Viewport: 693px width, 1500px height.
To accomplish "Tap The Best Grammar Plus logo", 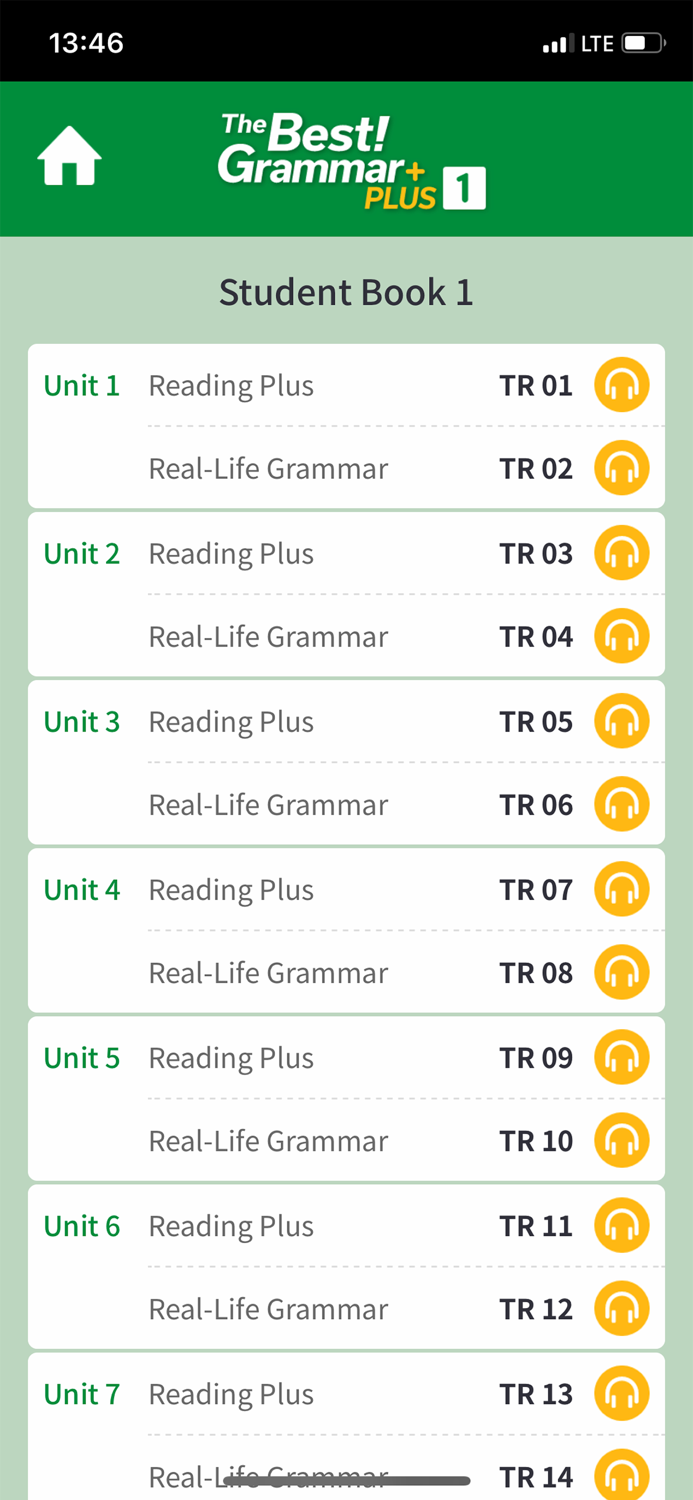I will (x=346, y=157).
